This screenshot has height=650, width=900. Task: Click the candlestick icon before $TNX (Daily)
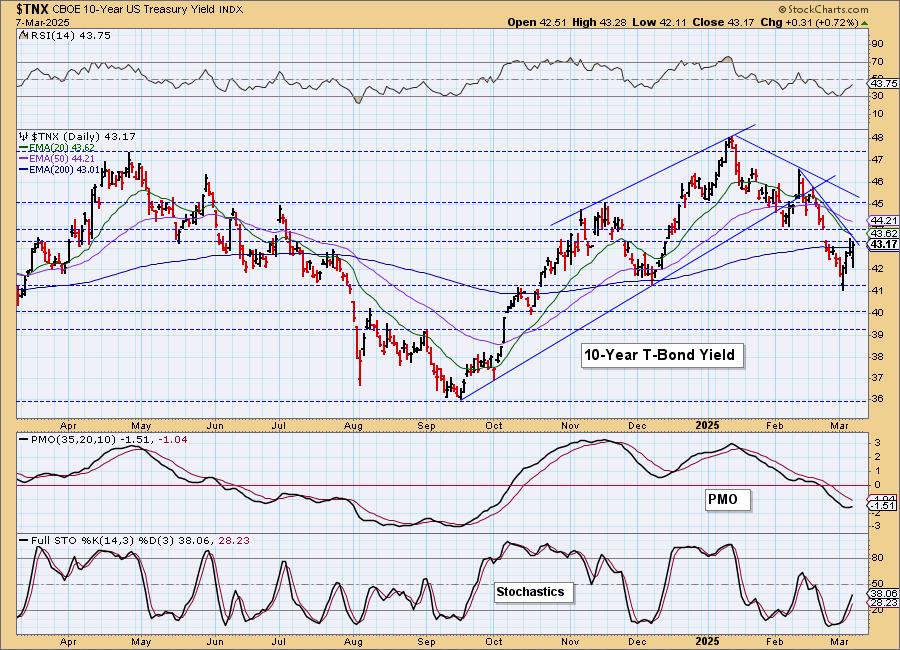click(24, 137)
